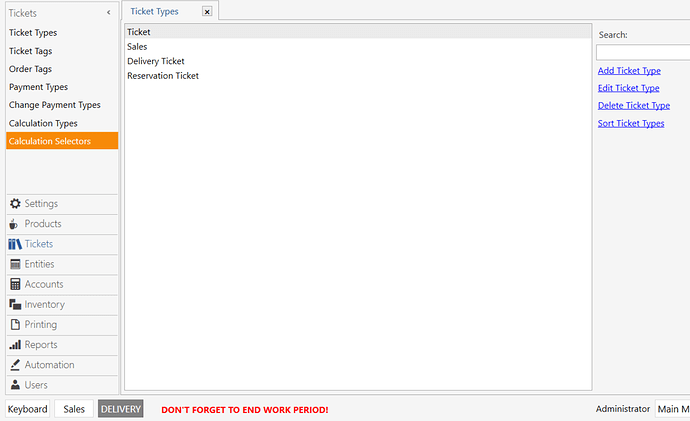Select the Ticket row in list
Viewport: 690px width, 421px height.
coord(358,32)
